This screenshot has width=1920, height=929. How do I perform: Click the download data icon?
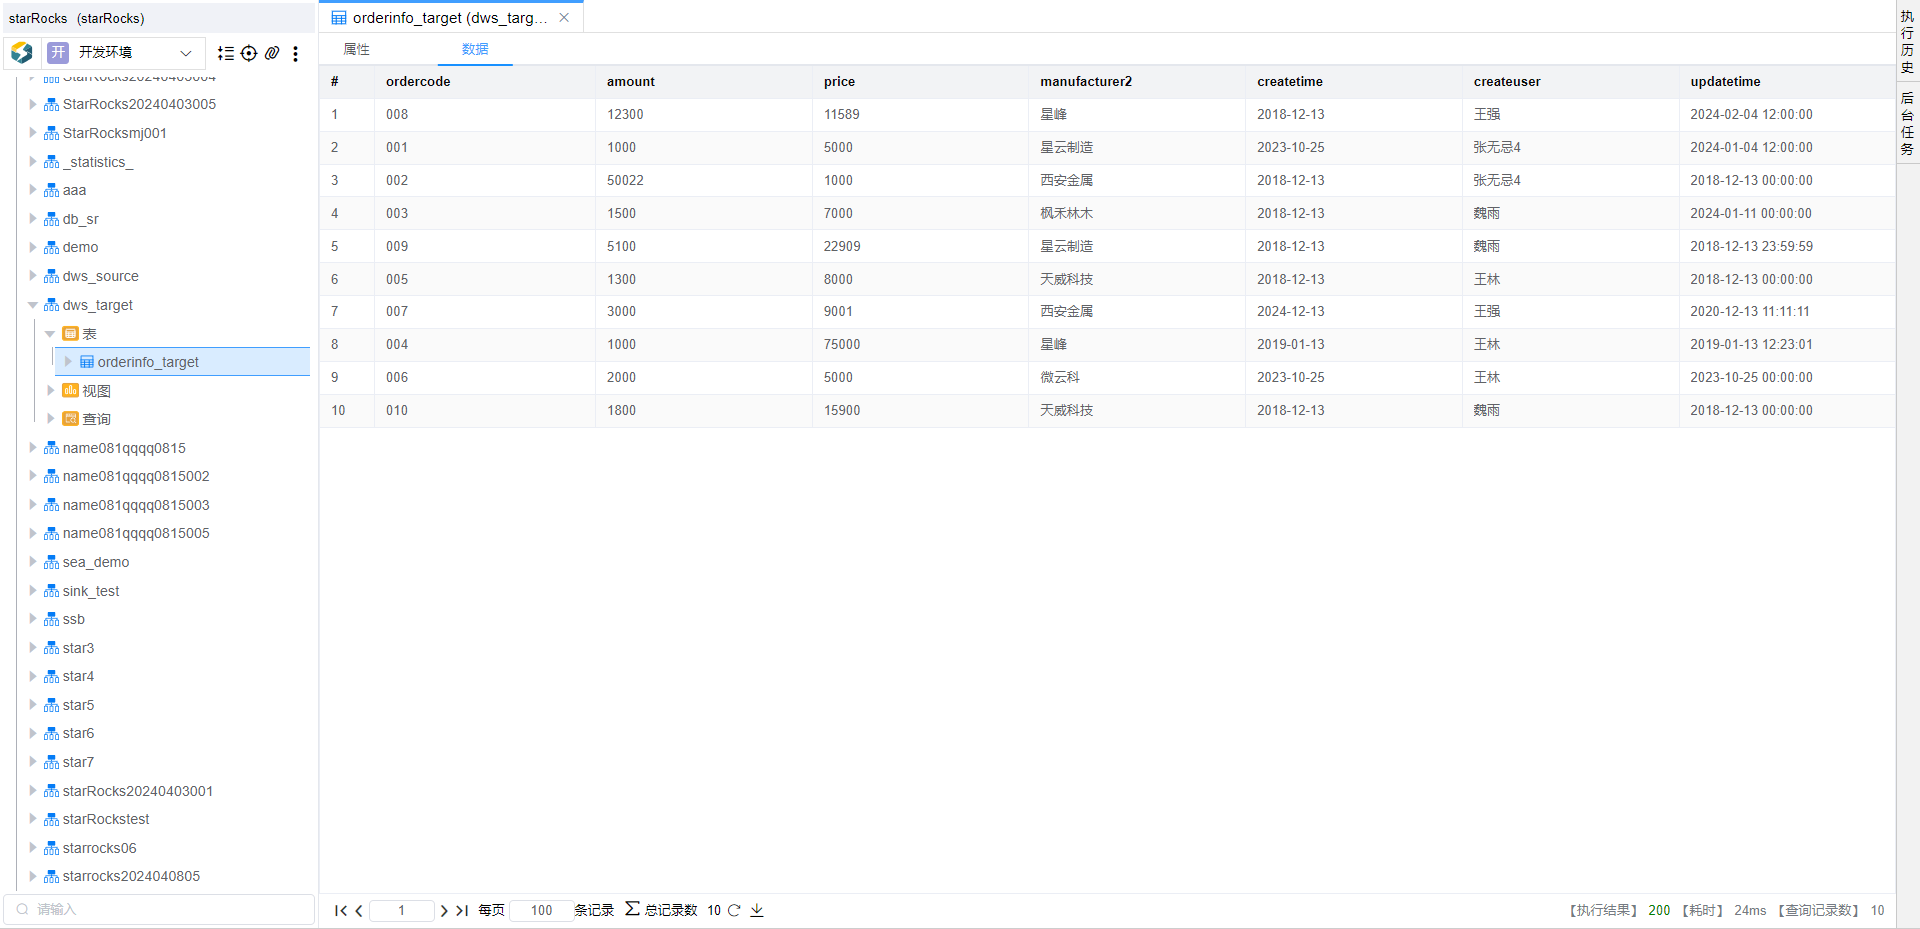point(757,910)
